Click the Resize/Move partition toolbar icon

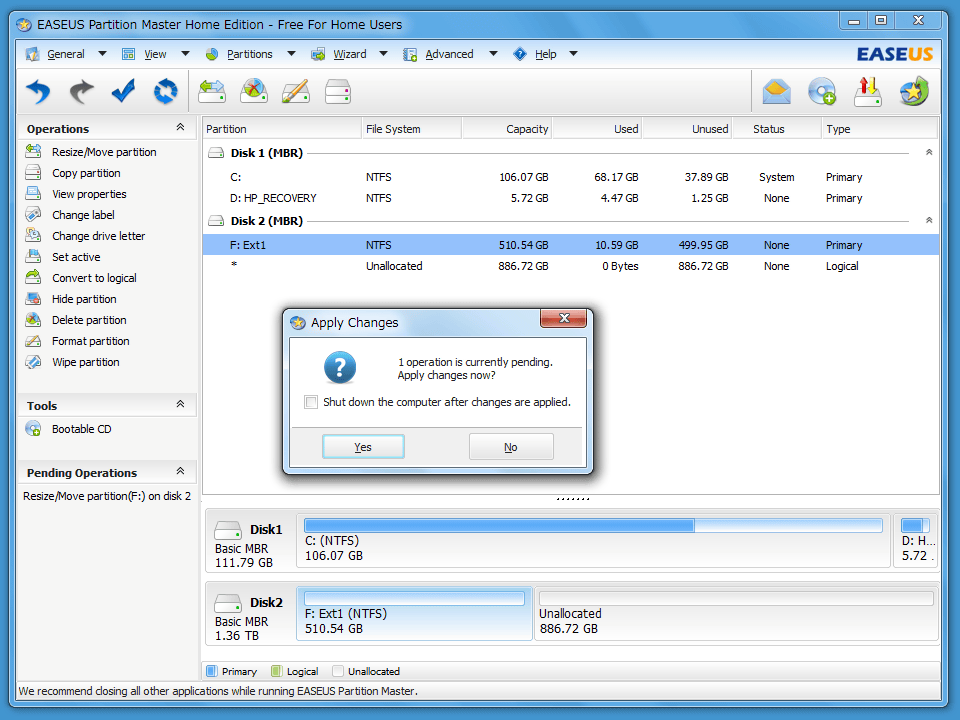212,92
